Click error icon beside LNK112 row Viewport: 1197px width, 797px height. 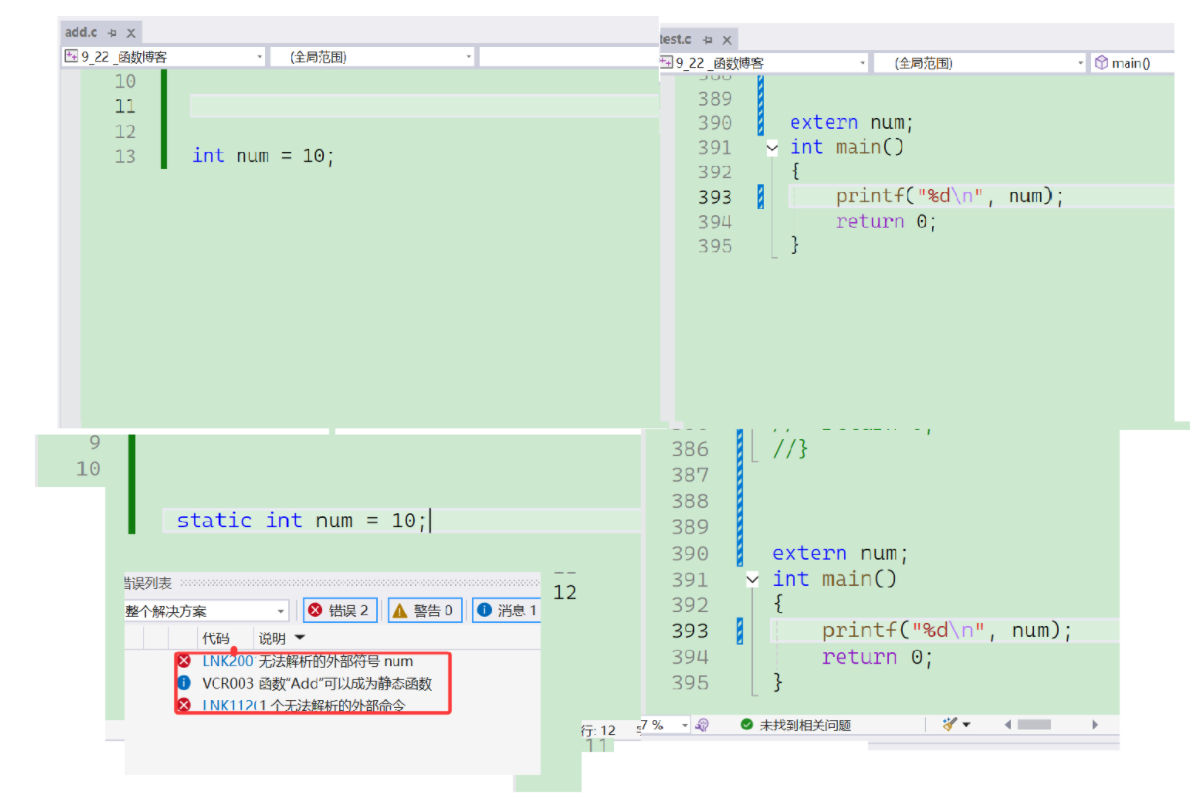184,705
